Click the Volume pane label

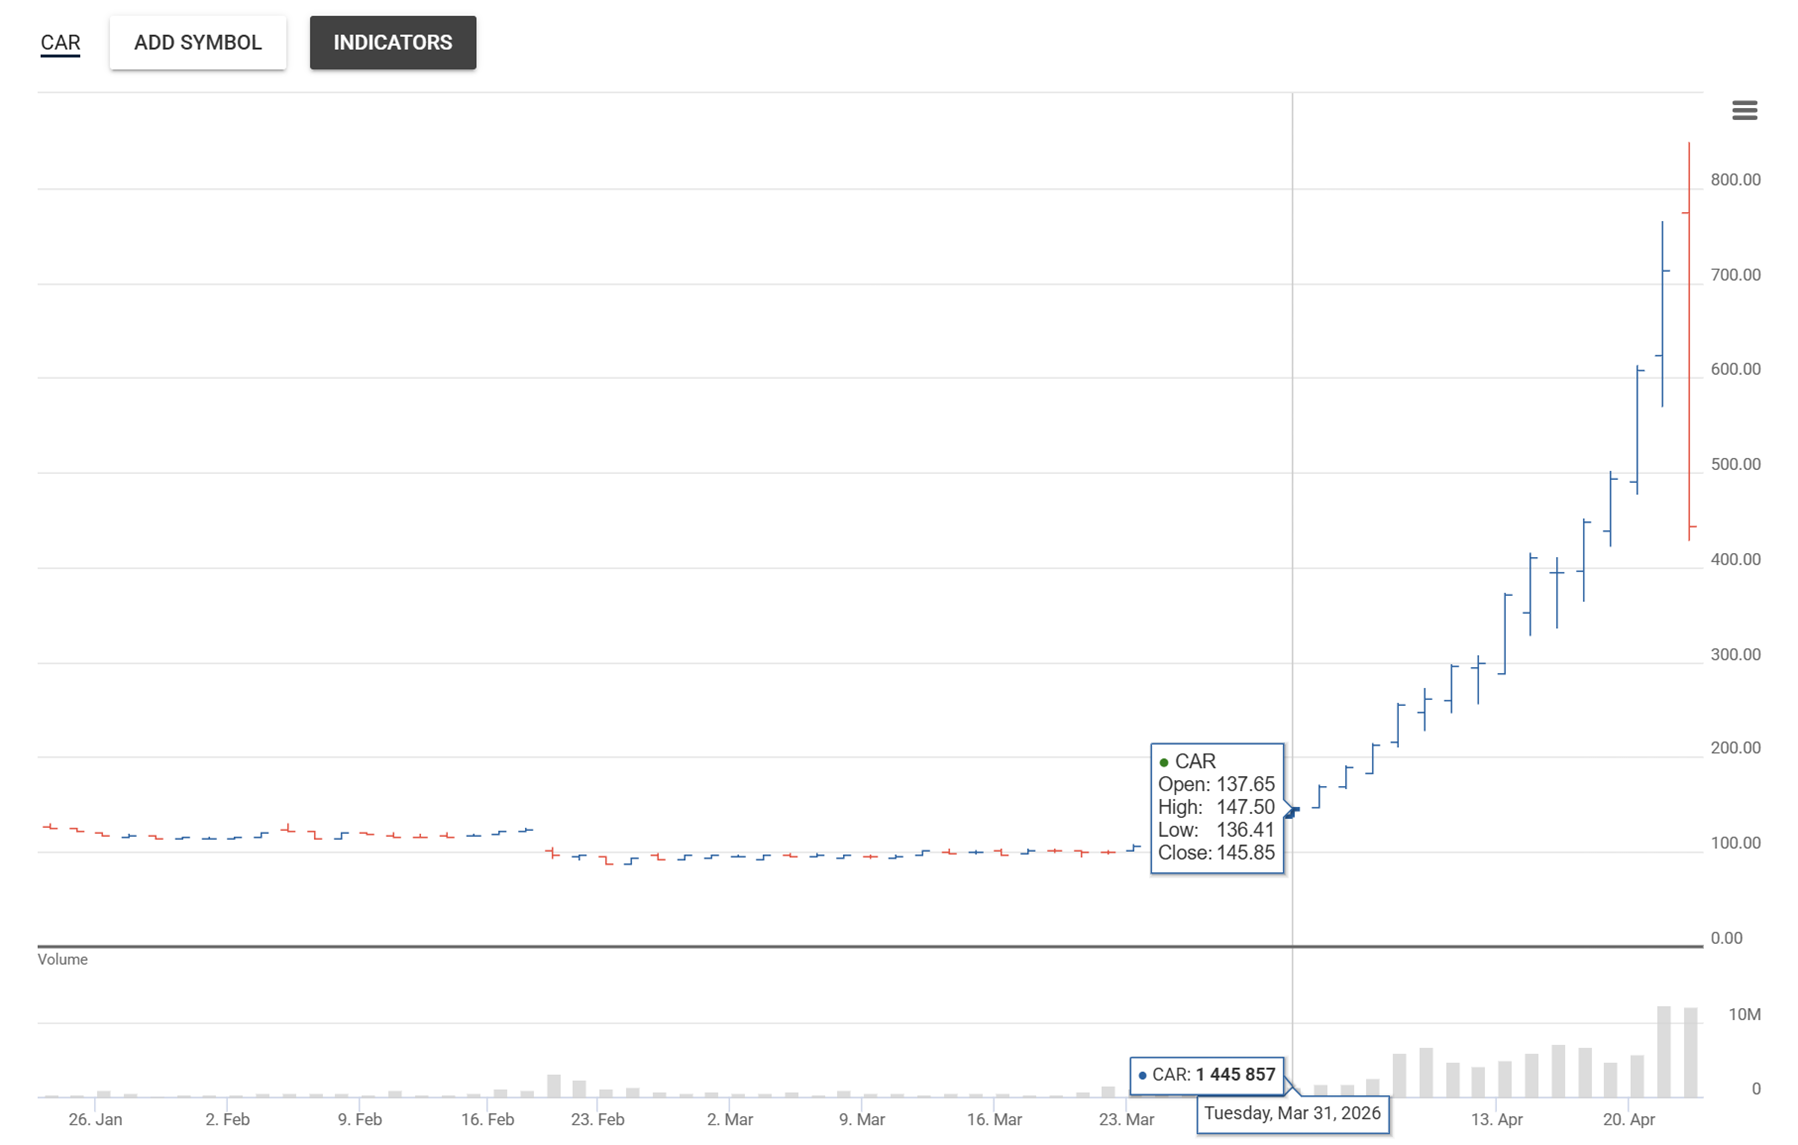[x=63, y=960]
